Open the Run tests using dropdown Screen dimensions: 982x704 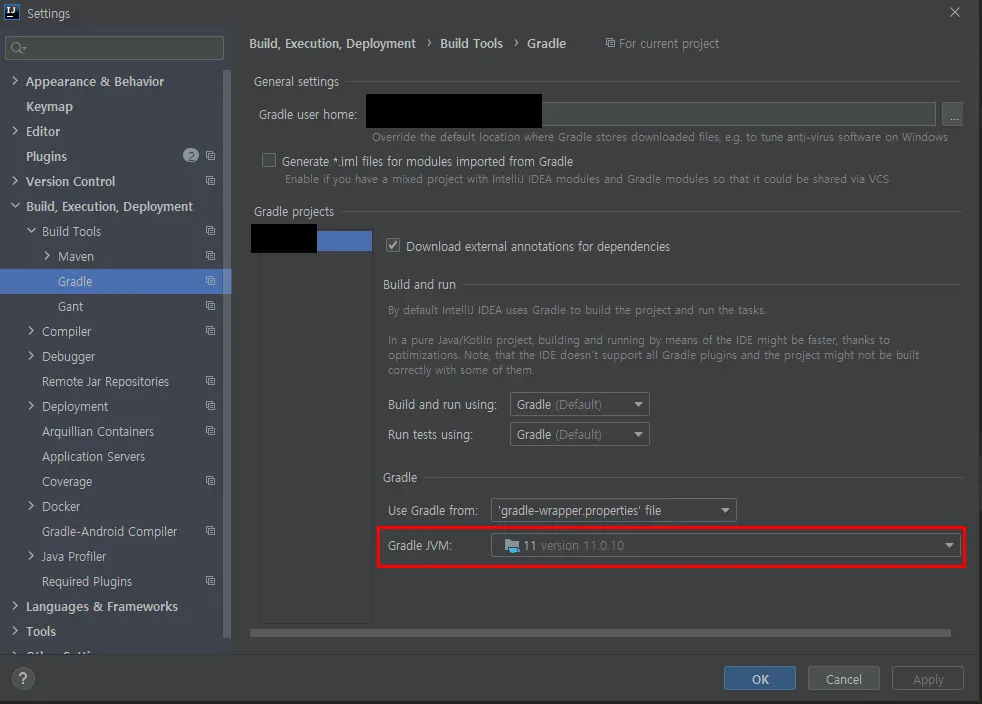coord(579,435)
